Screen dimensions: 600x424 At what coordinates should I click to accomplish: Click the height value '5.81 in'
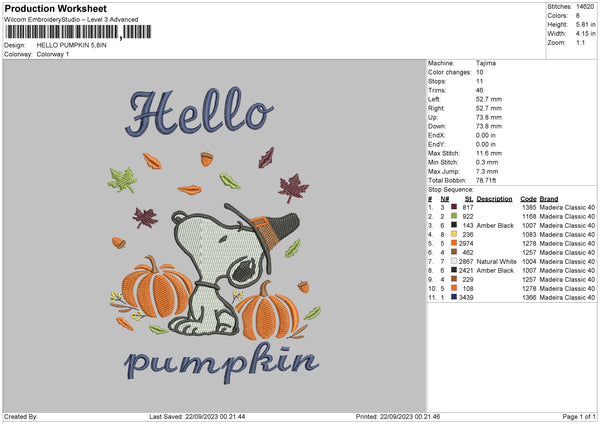pos(585,24)
